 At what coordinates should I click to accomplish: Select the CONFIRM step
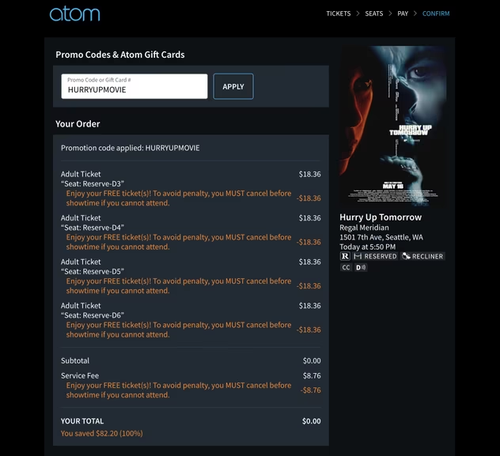[436, 14]
